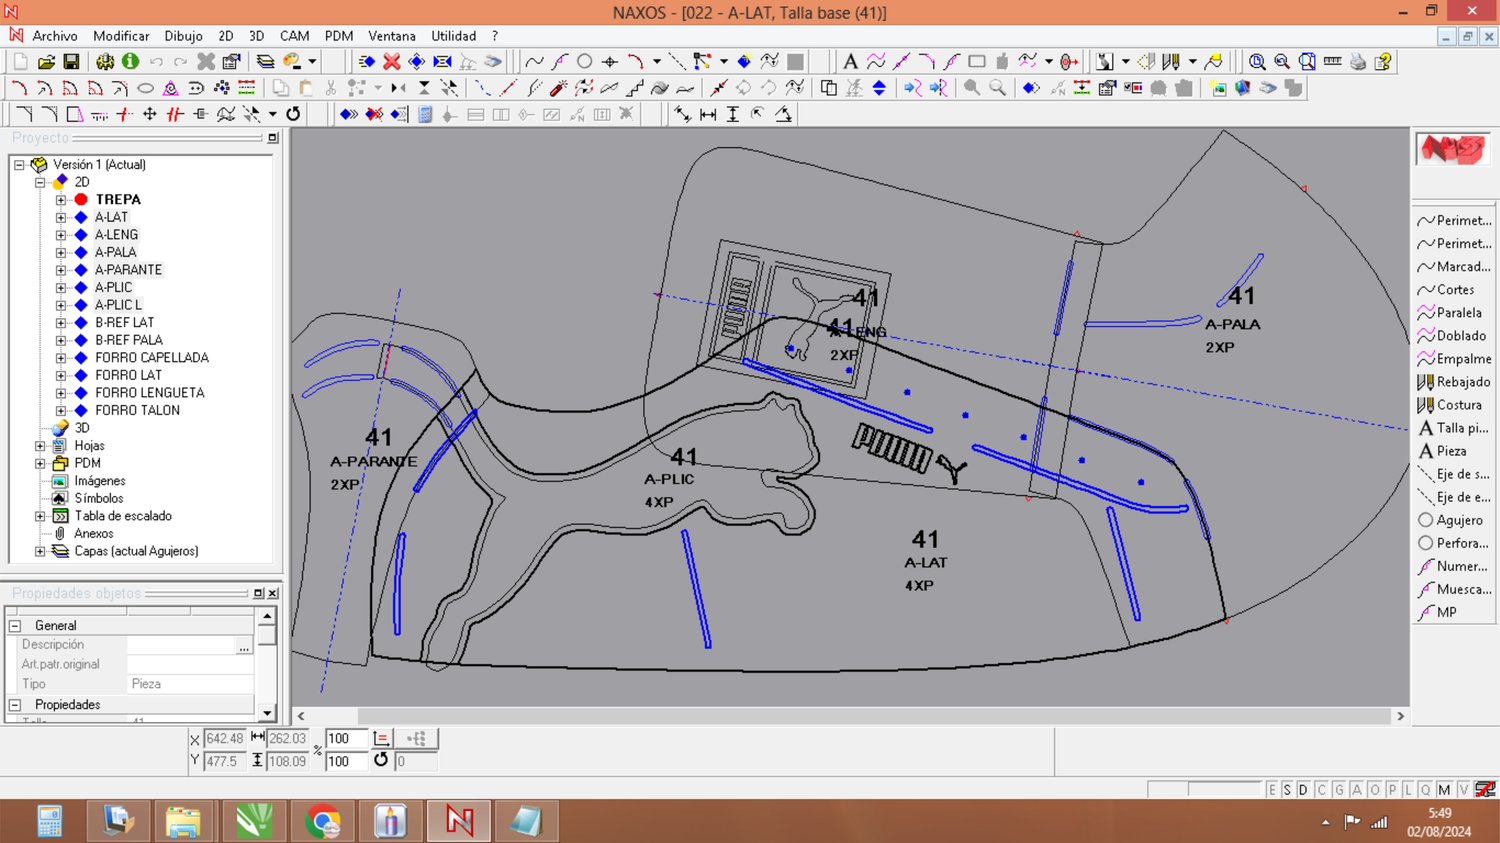Click the upper scale percentage field 100
Viewport: 1500px width, 843px height.
[x=346, y=739]
